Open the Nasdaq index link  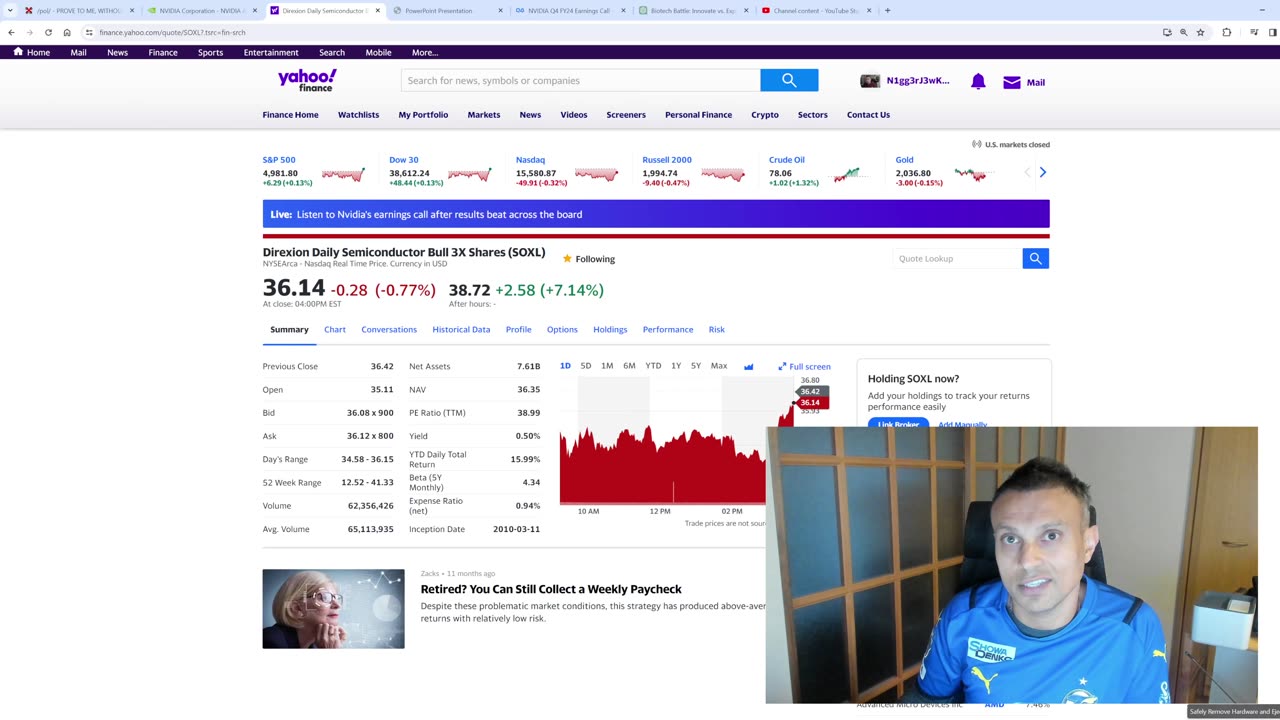click(x=530, y=160)
